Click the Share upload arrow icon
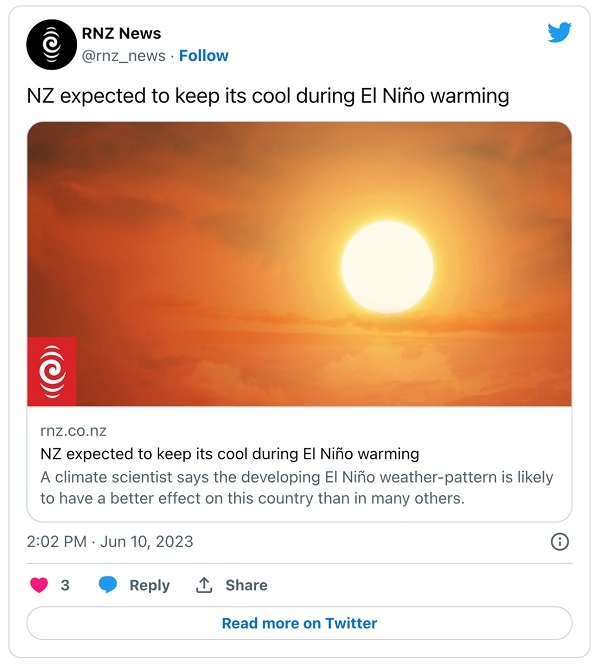 click(204, 585)
